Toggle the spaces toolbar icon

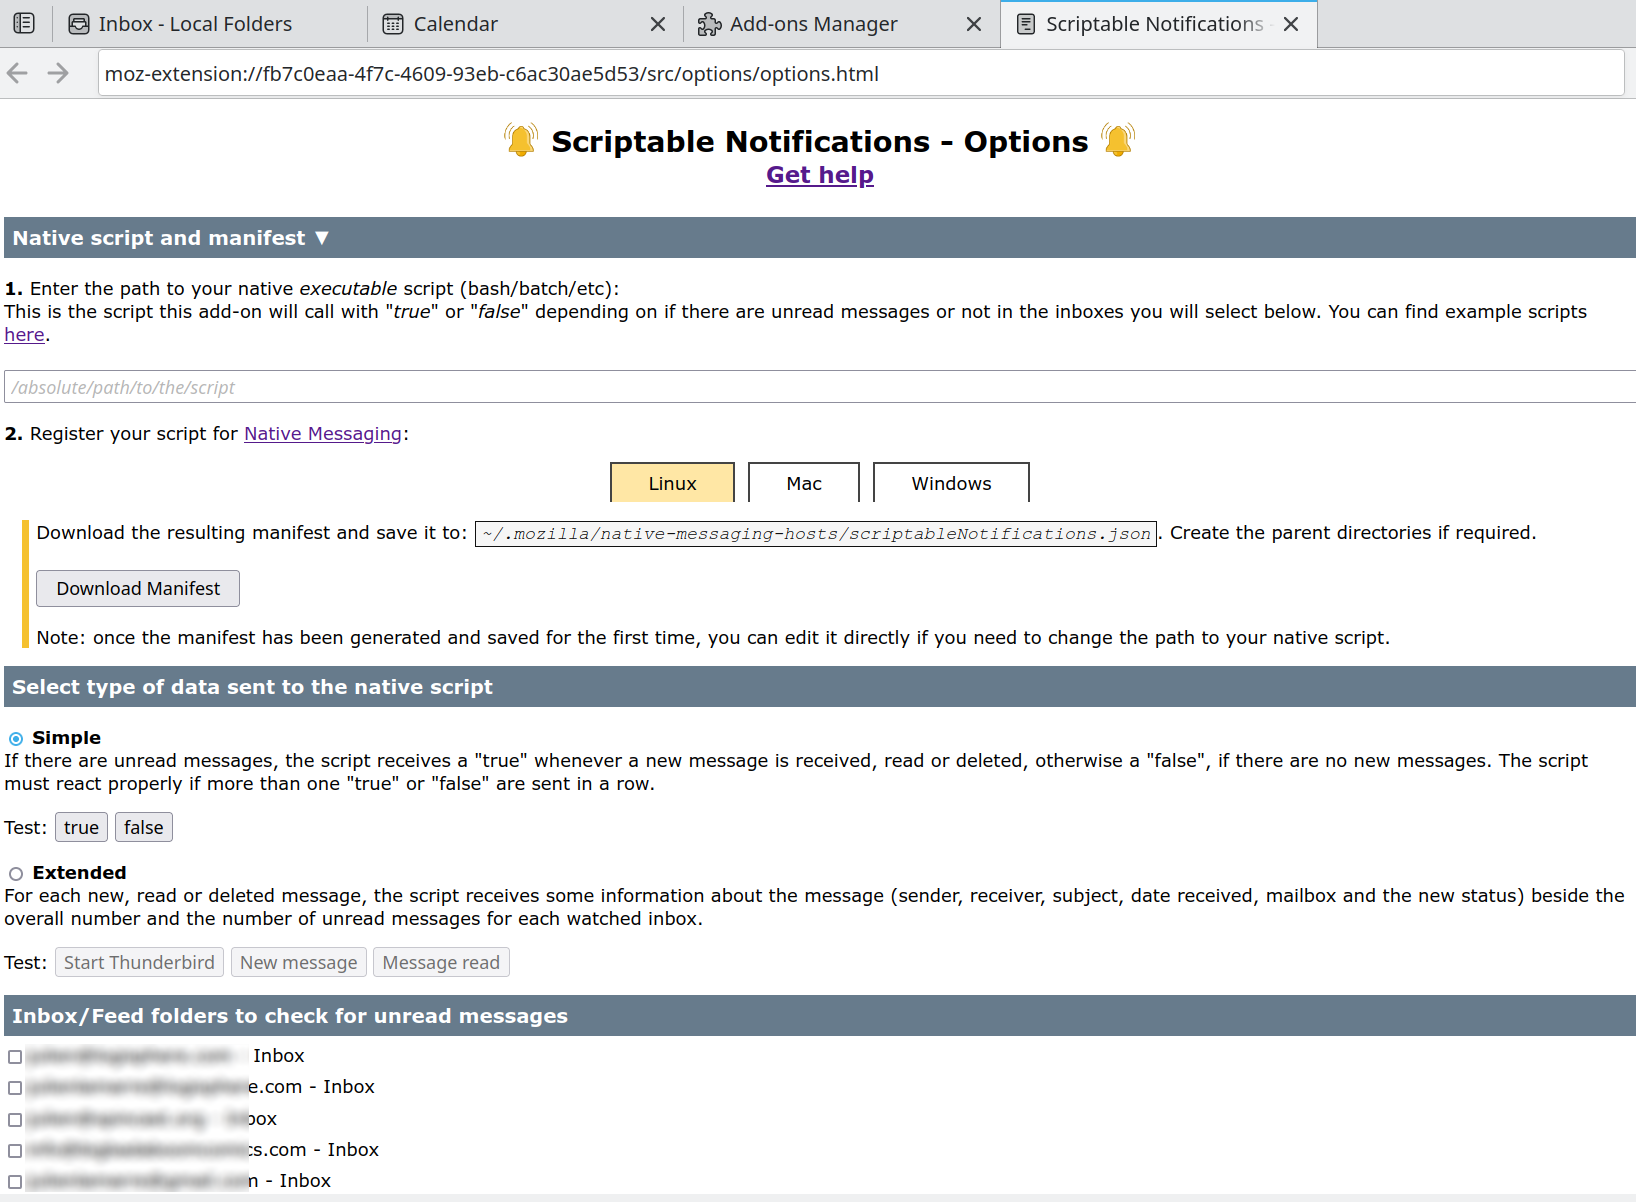click(24, 23)
